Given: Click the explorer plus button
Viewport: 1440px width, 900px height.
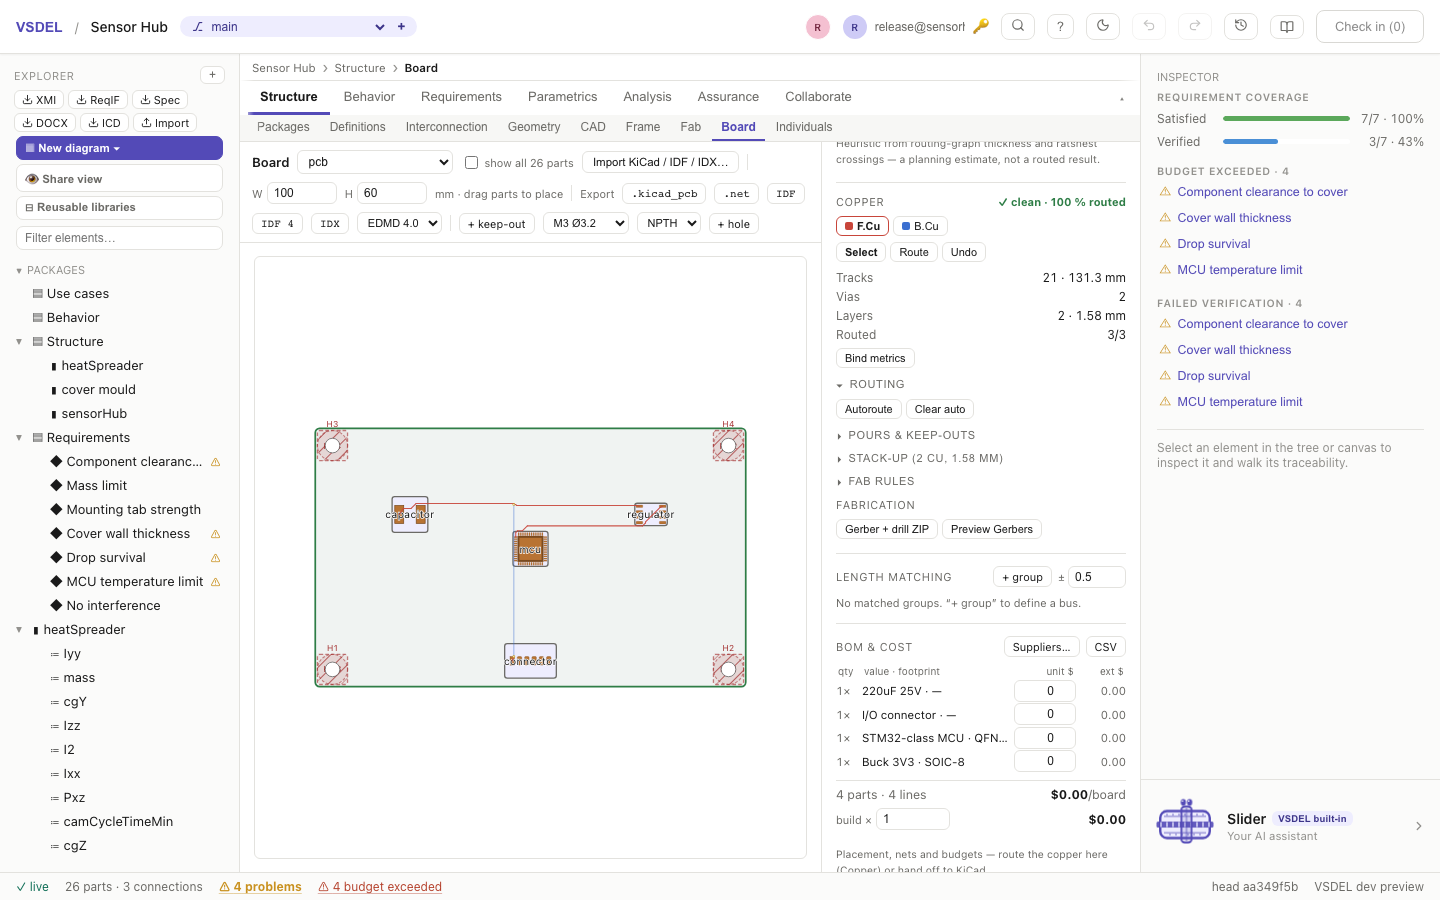Looking at the screenshot, I should pyautogui.click(x=212, y=75).
